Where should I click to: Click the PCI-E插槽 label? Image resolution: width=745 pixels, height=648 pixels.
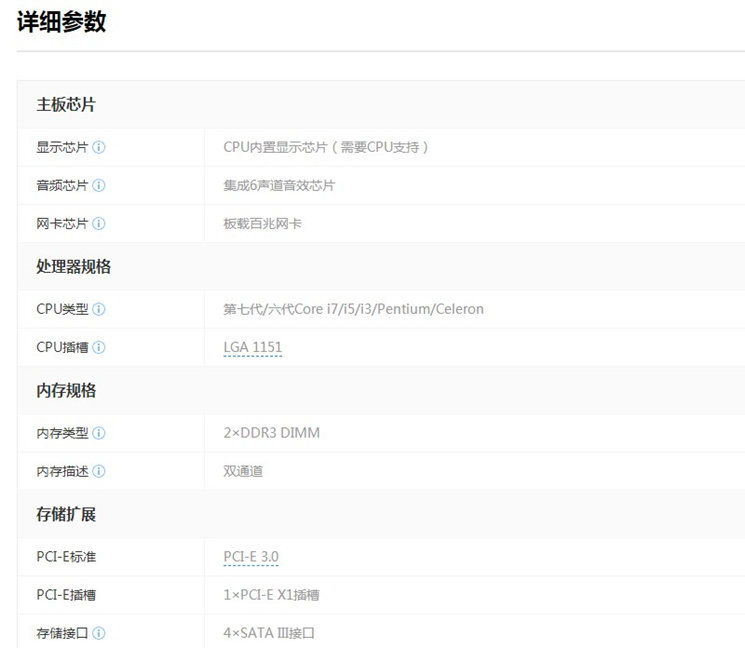66,595
